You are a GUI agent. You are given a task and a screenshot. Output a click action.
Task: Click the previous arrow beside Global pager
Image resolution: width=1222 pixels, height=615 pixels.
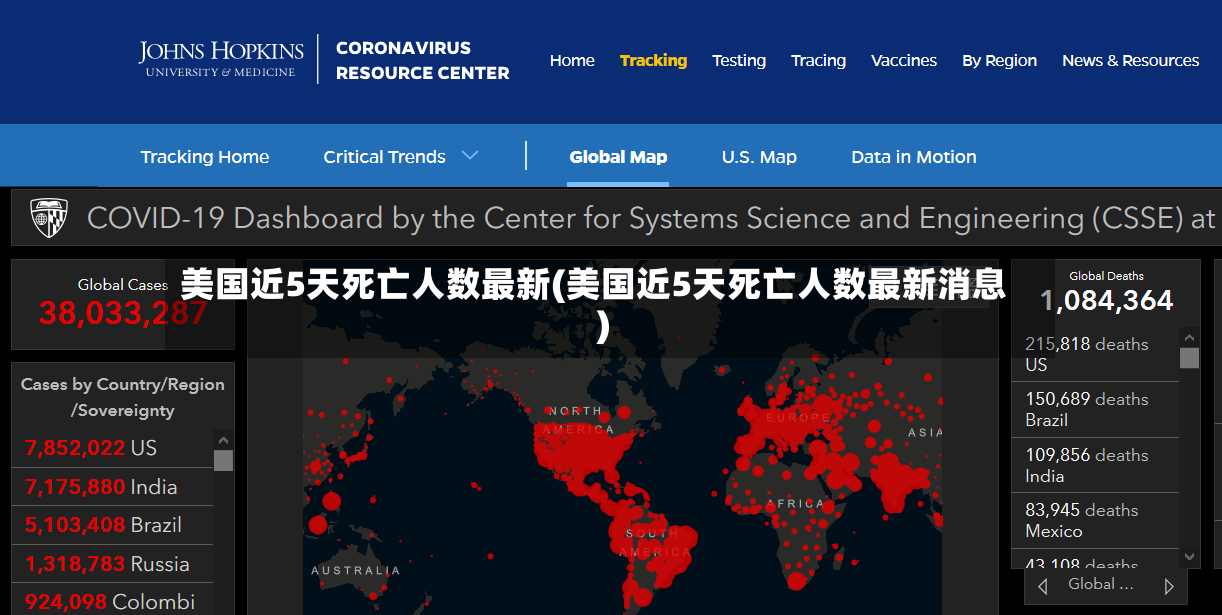tap(1043, 586)
